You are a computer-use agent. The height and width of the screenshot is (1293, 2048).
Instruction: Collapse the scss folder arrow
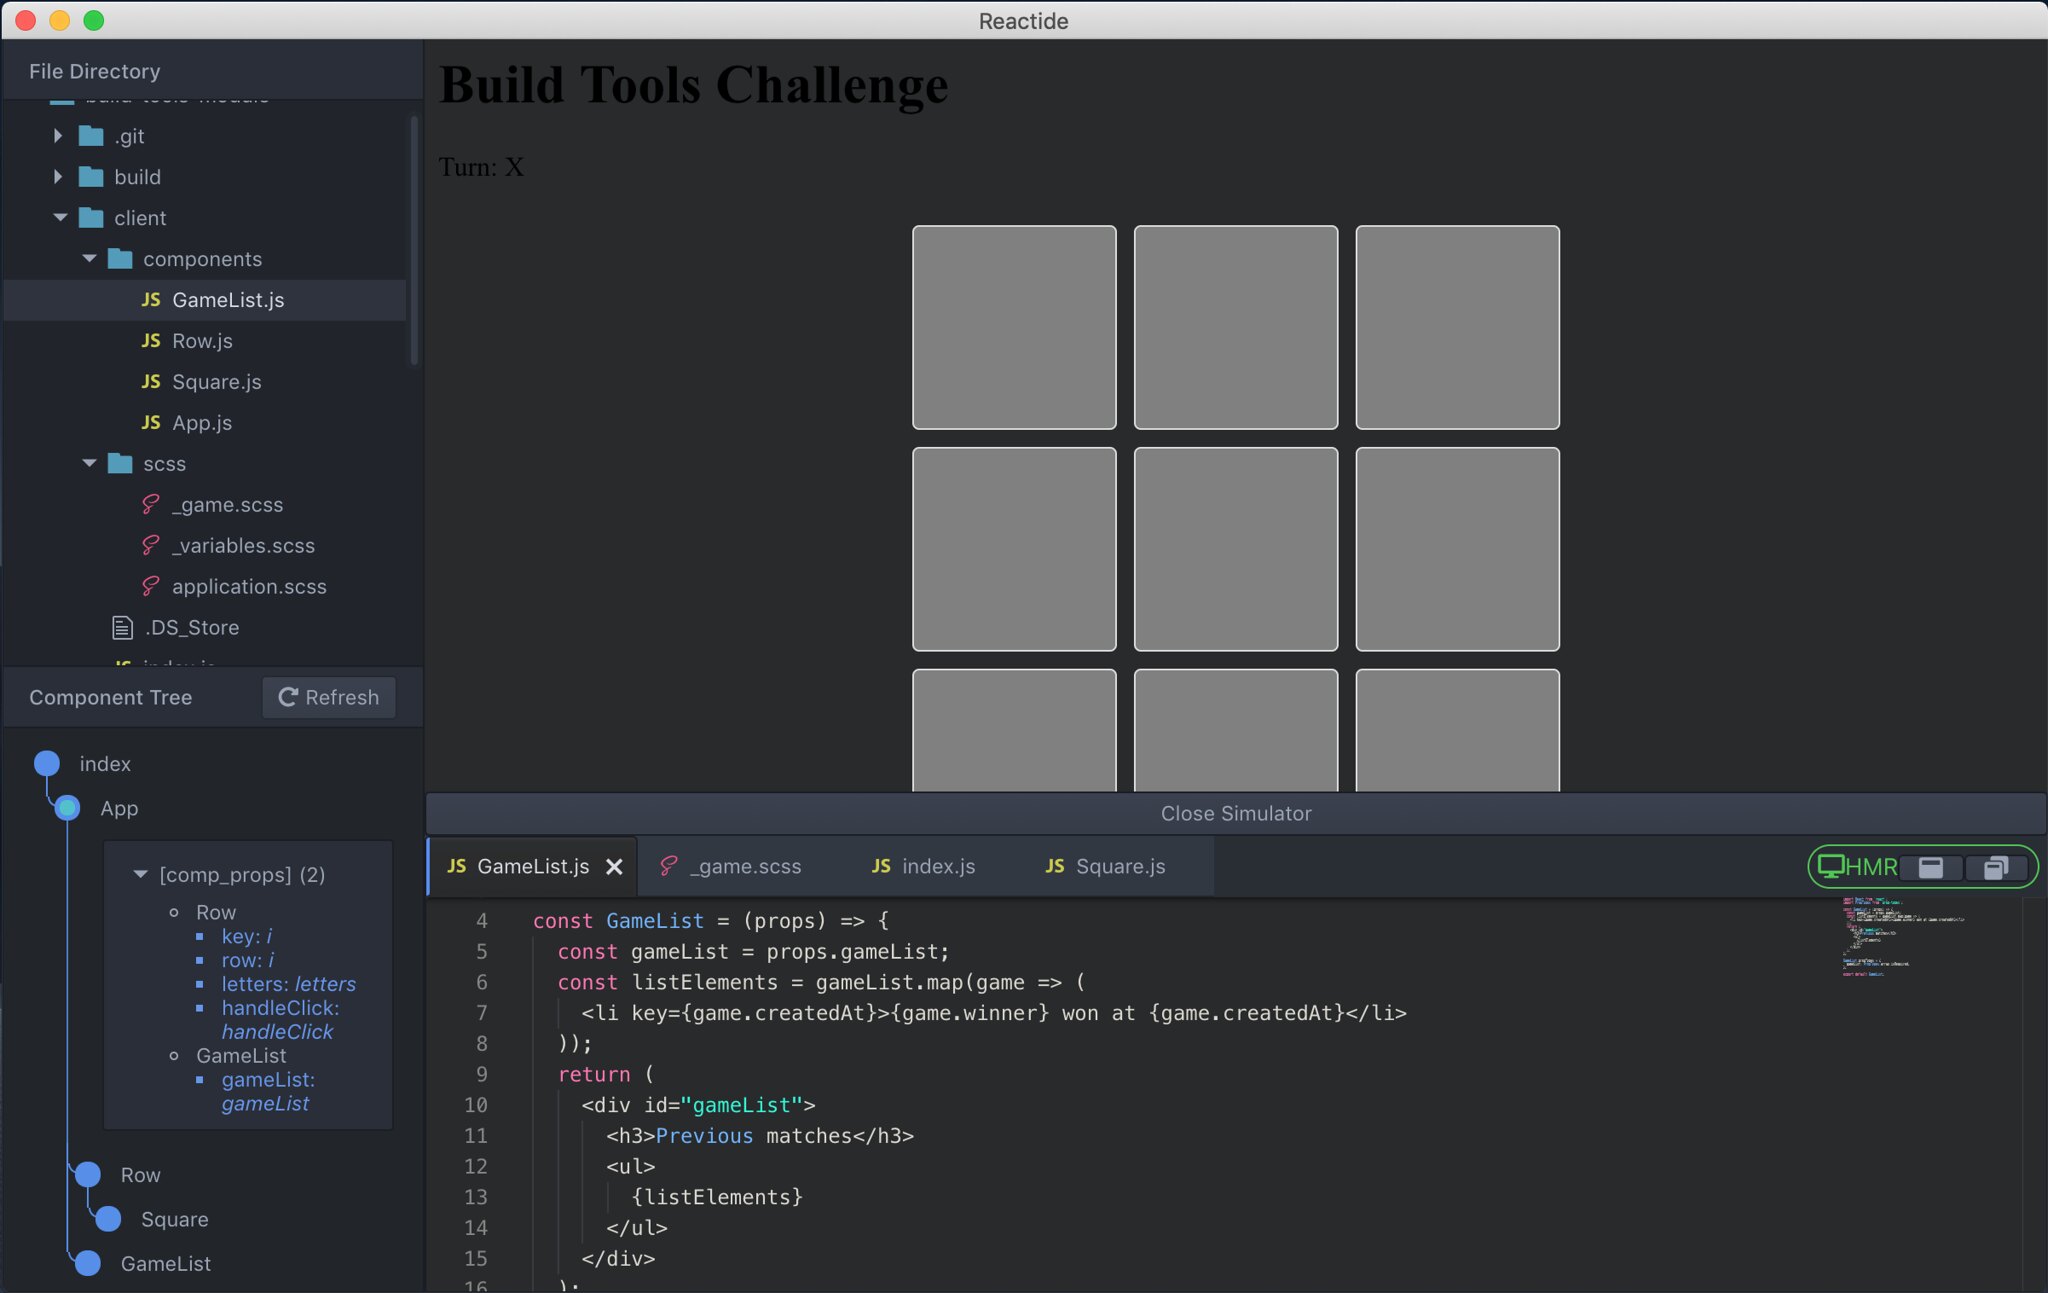[89, 463]
